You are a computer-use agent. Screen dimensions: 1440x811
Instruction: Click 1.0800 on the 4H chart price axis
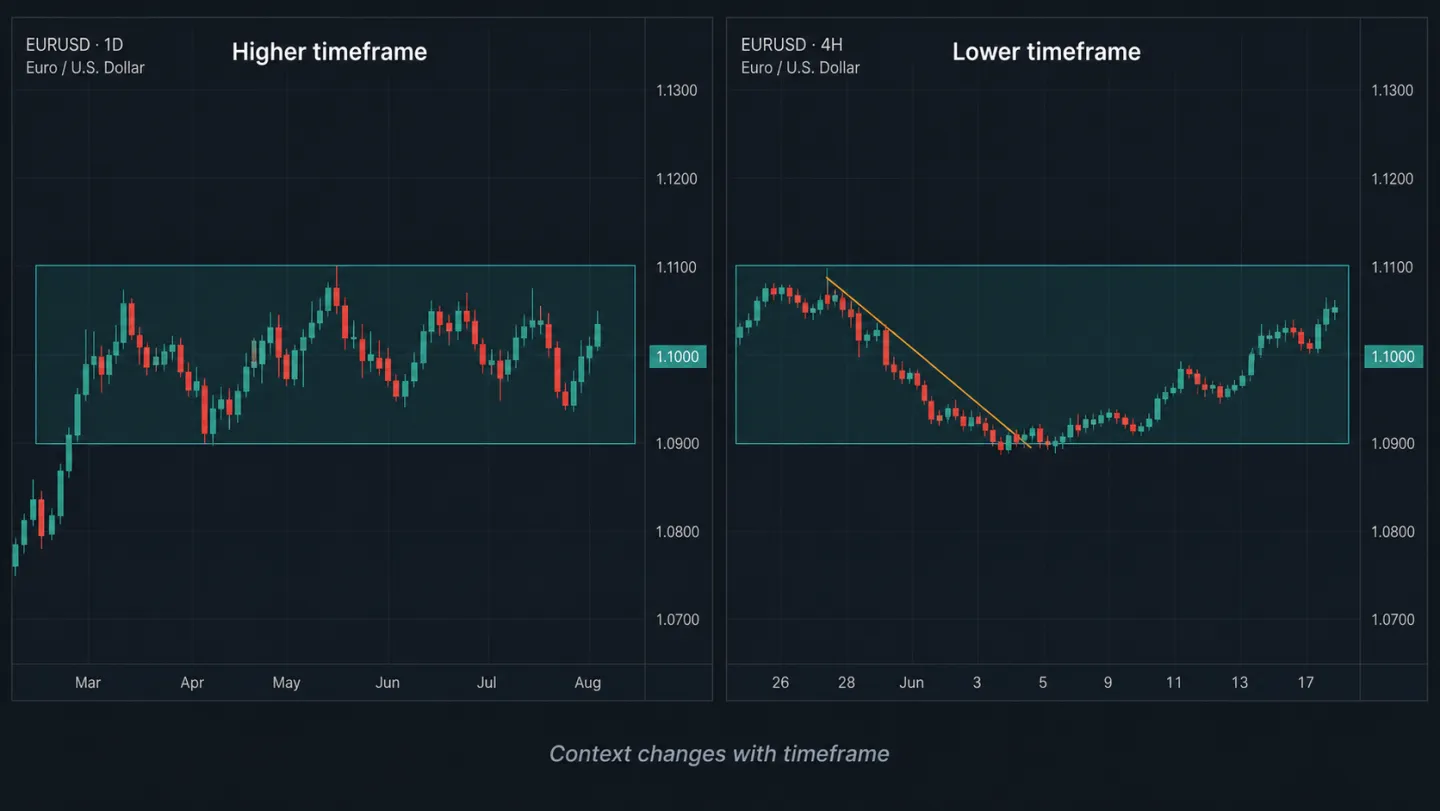(x=1393, y=531)
